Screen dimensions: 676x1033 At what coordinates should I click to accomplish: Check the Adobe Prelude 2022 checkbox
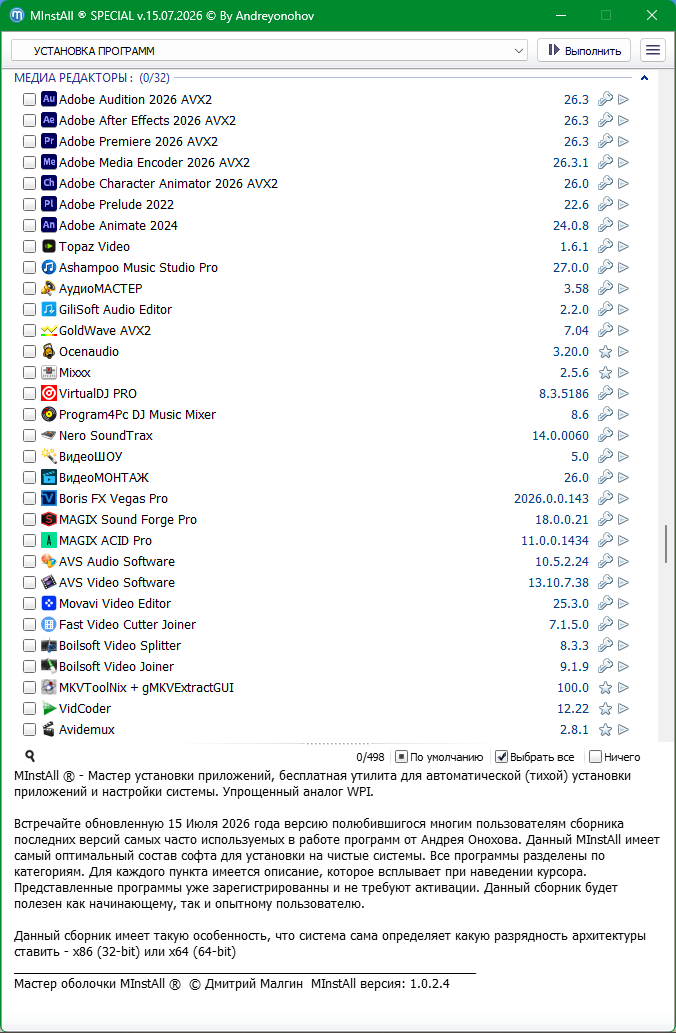(x=29, y=204)
